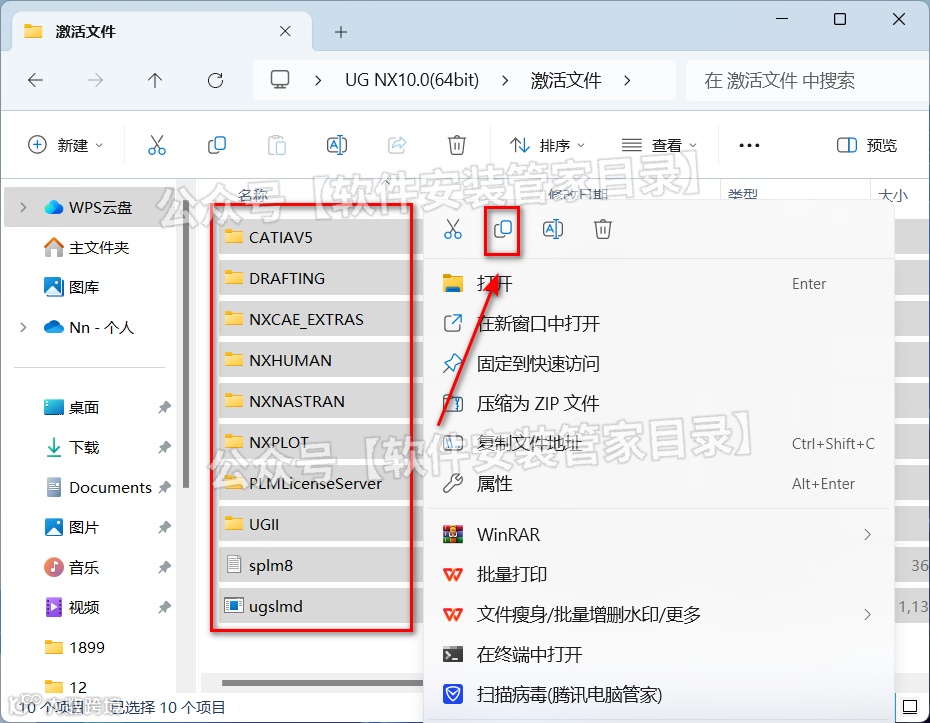
Task: Open the See more ellipsis menu
Action: point(749,145)
